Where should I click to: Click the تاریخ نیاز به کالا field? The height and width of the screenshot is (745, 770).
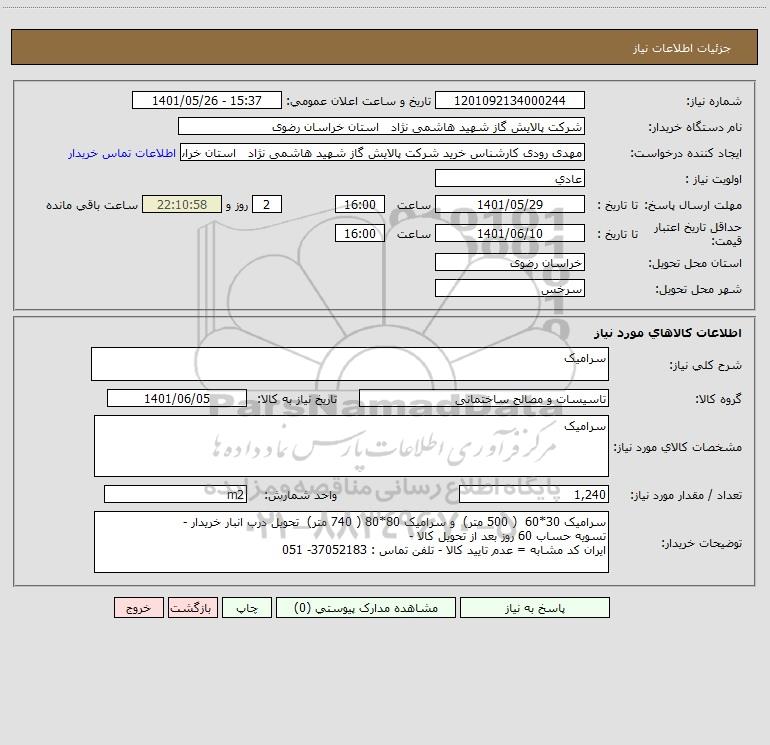[x=177, y=398]
